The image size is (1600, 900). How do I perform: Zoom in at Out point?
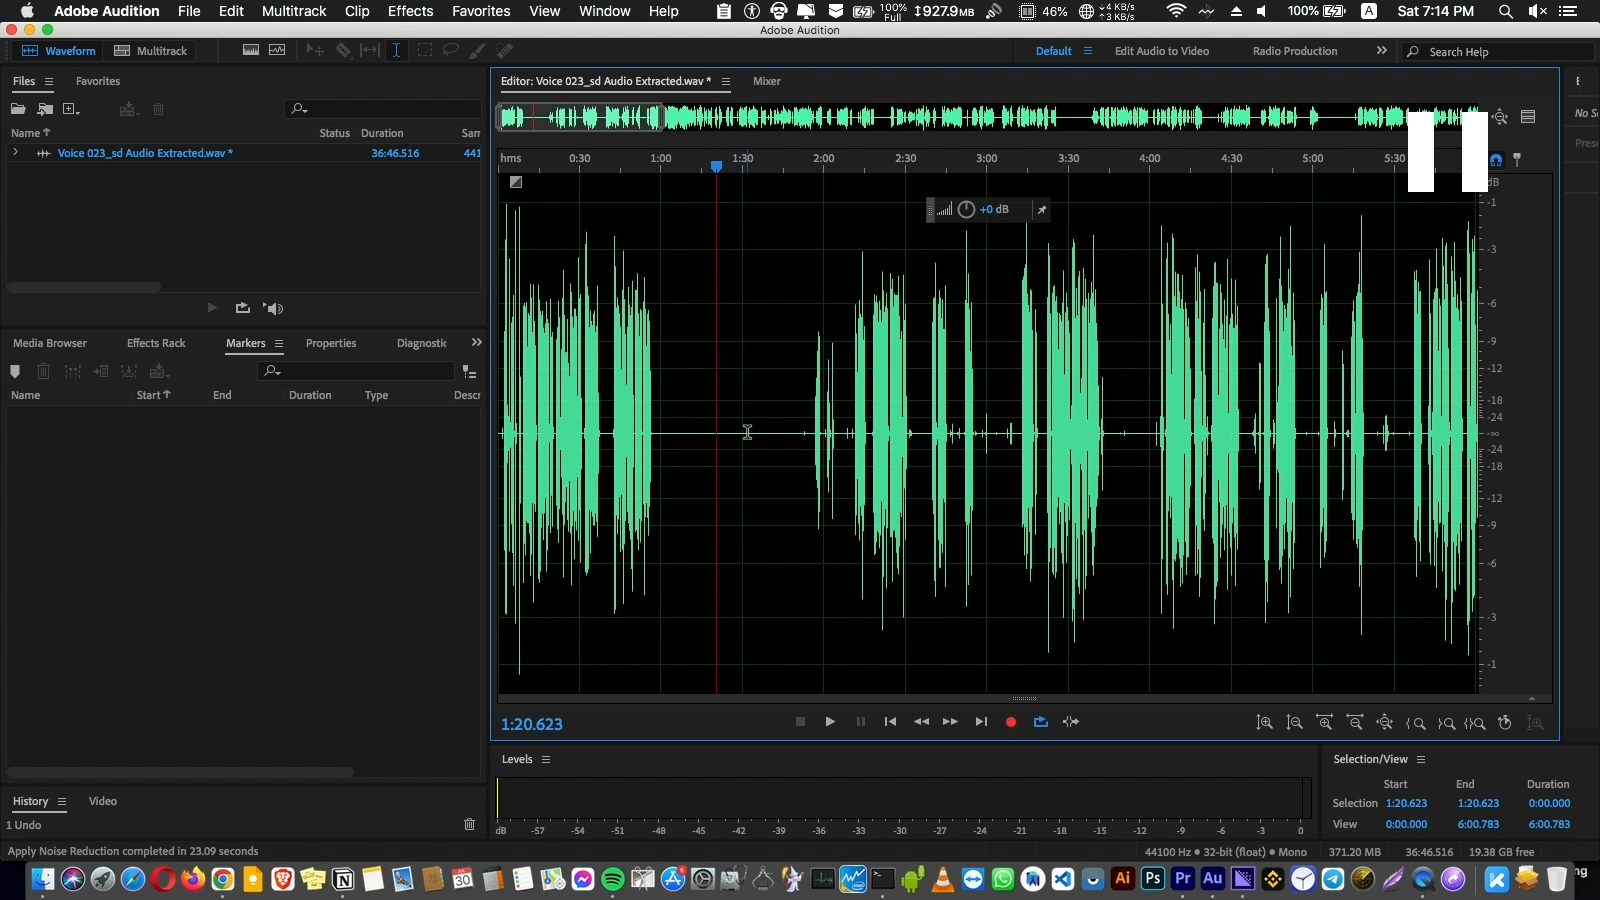tap(1446, 723)
